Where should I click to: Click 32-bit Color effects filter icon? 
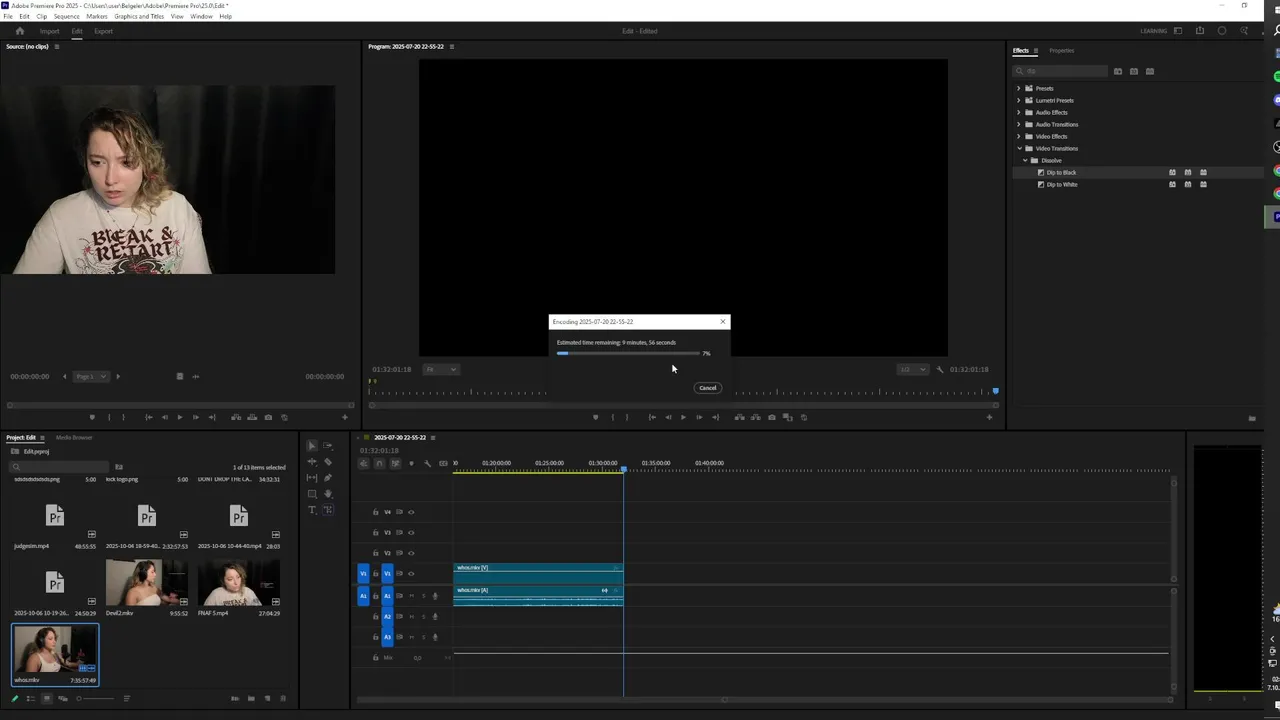(x=1134, y=71)
